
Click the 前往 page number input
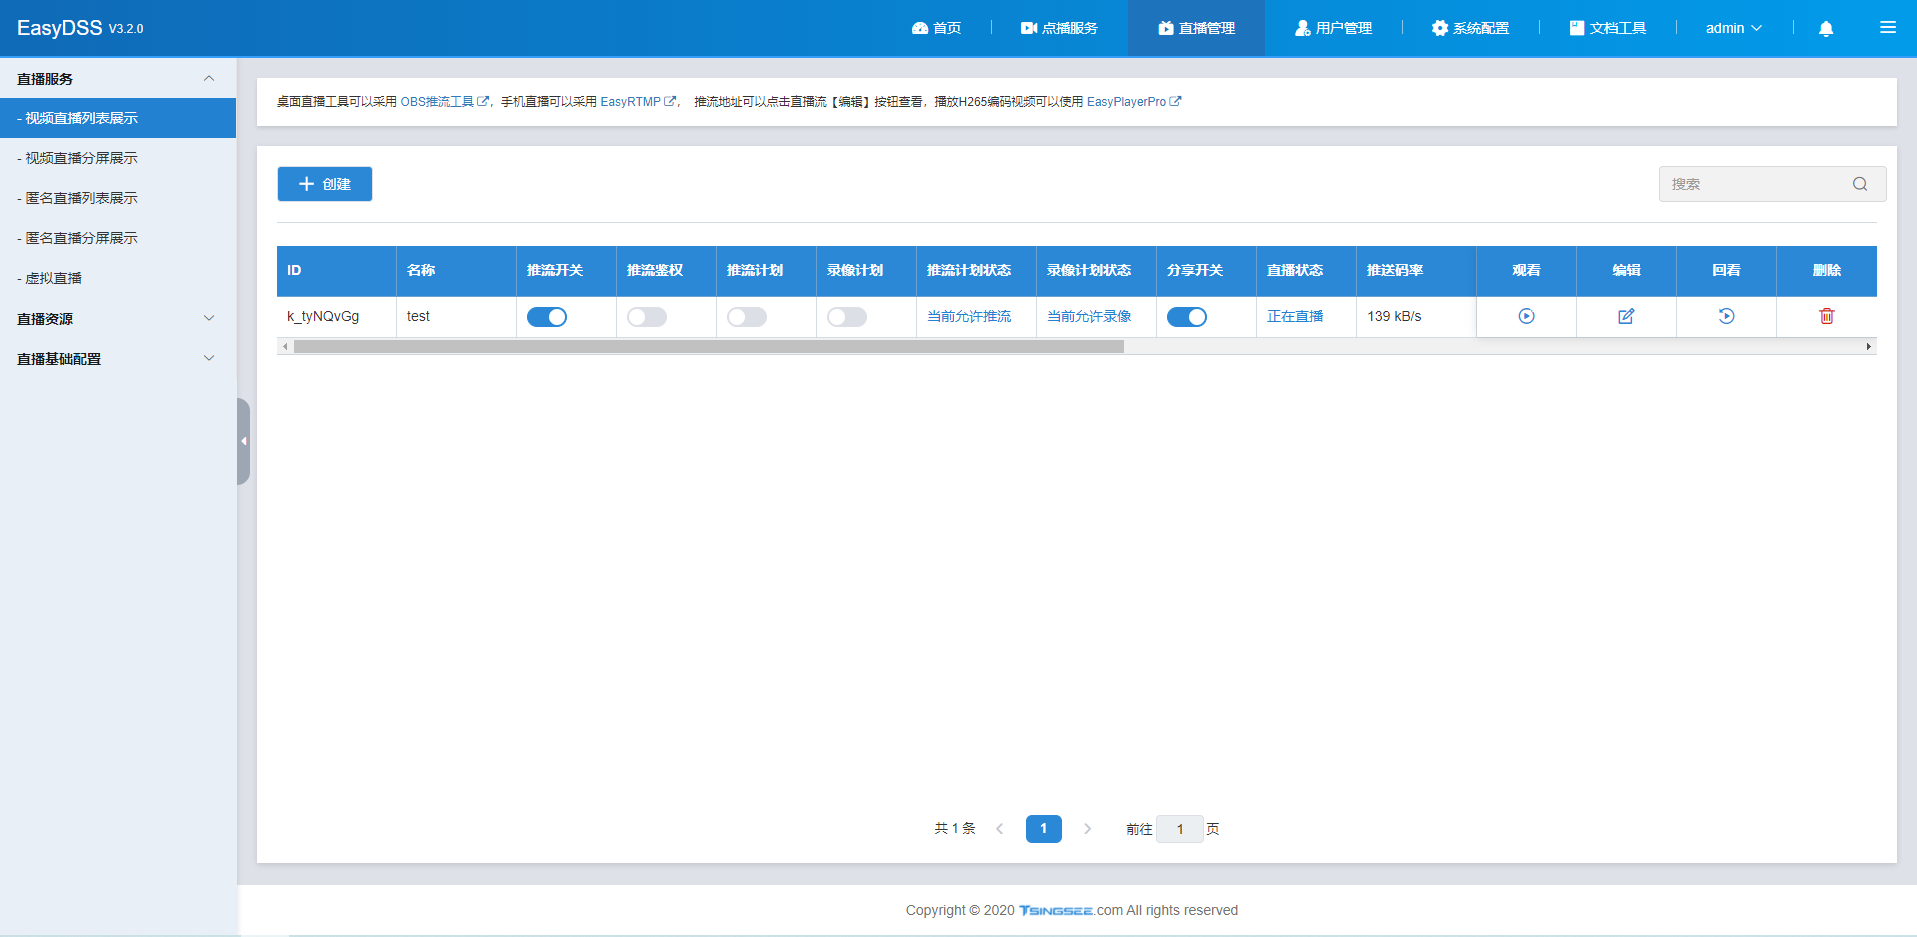pos(1180,829)
